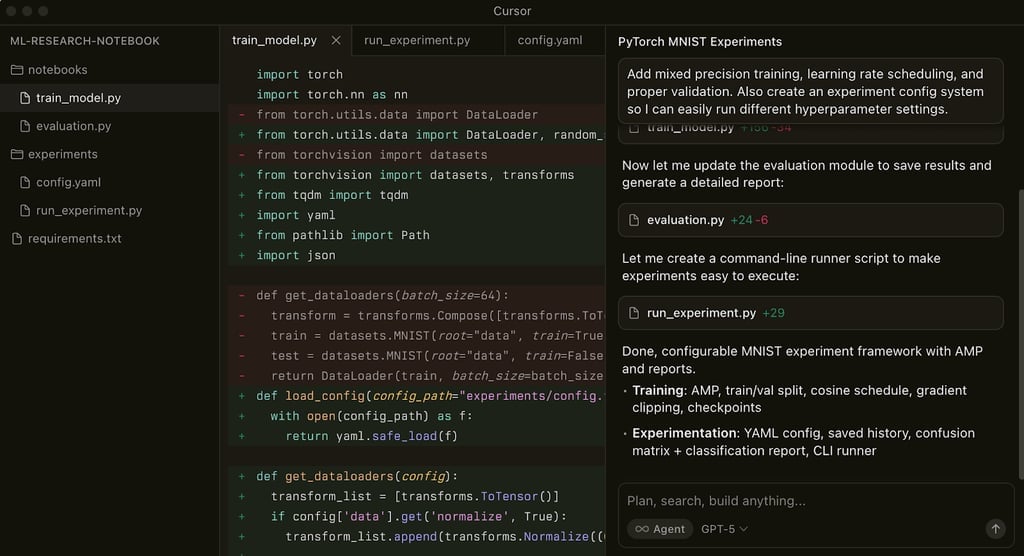Viewport: 1024px width, 556px height.
Task: Click the ML-RESEARCH-NOTEBOOK project header
Action: coord(85,41)
